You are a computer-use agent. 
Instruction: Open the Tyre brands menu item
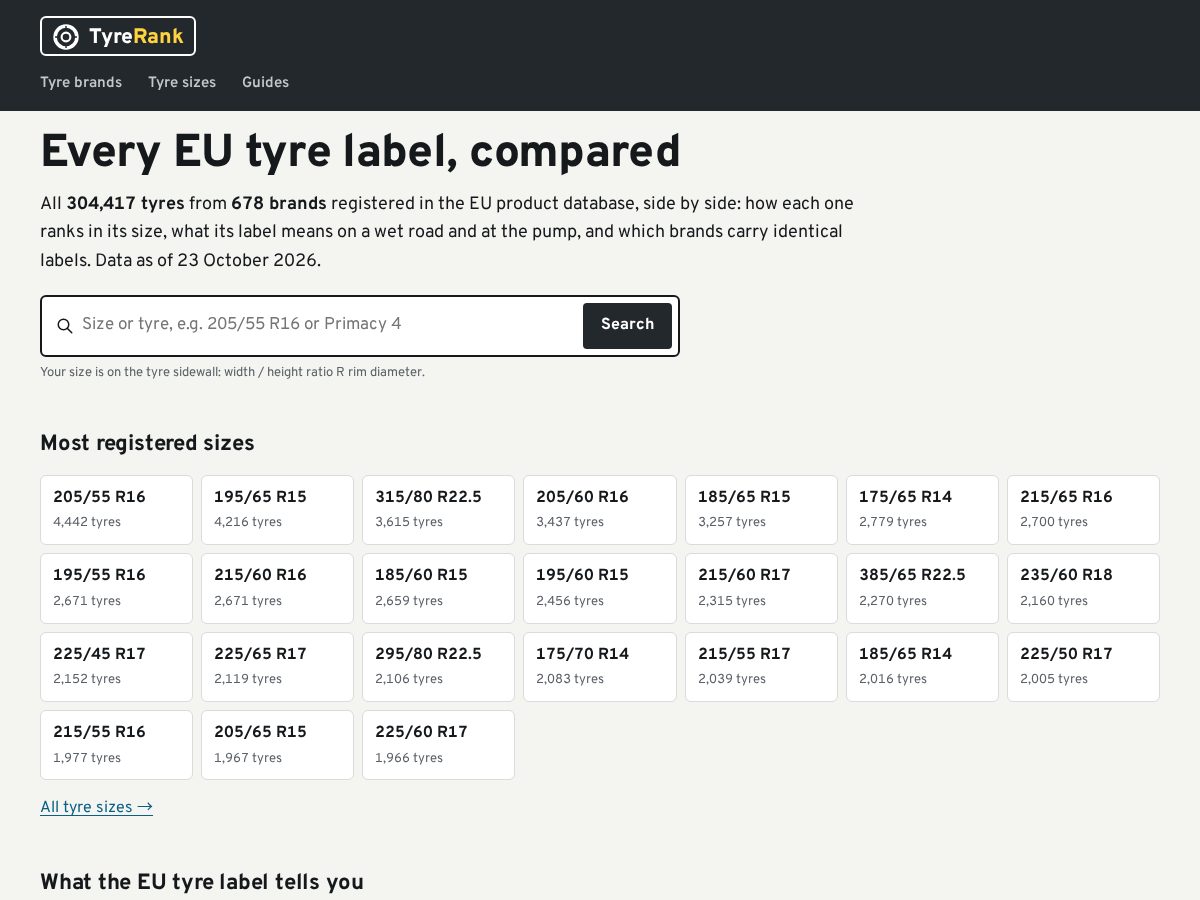point(81,82)
